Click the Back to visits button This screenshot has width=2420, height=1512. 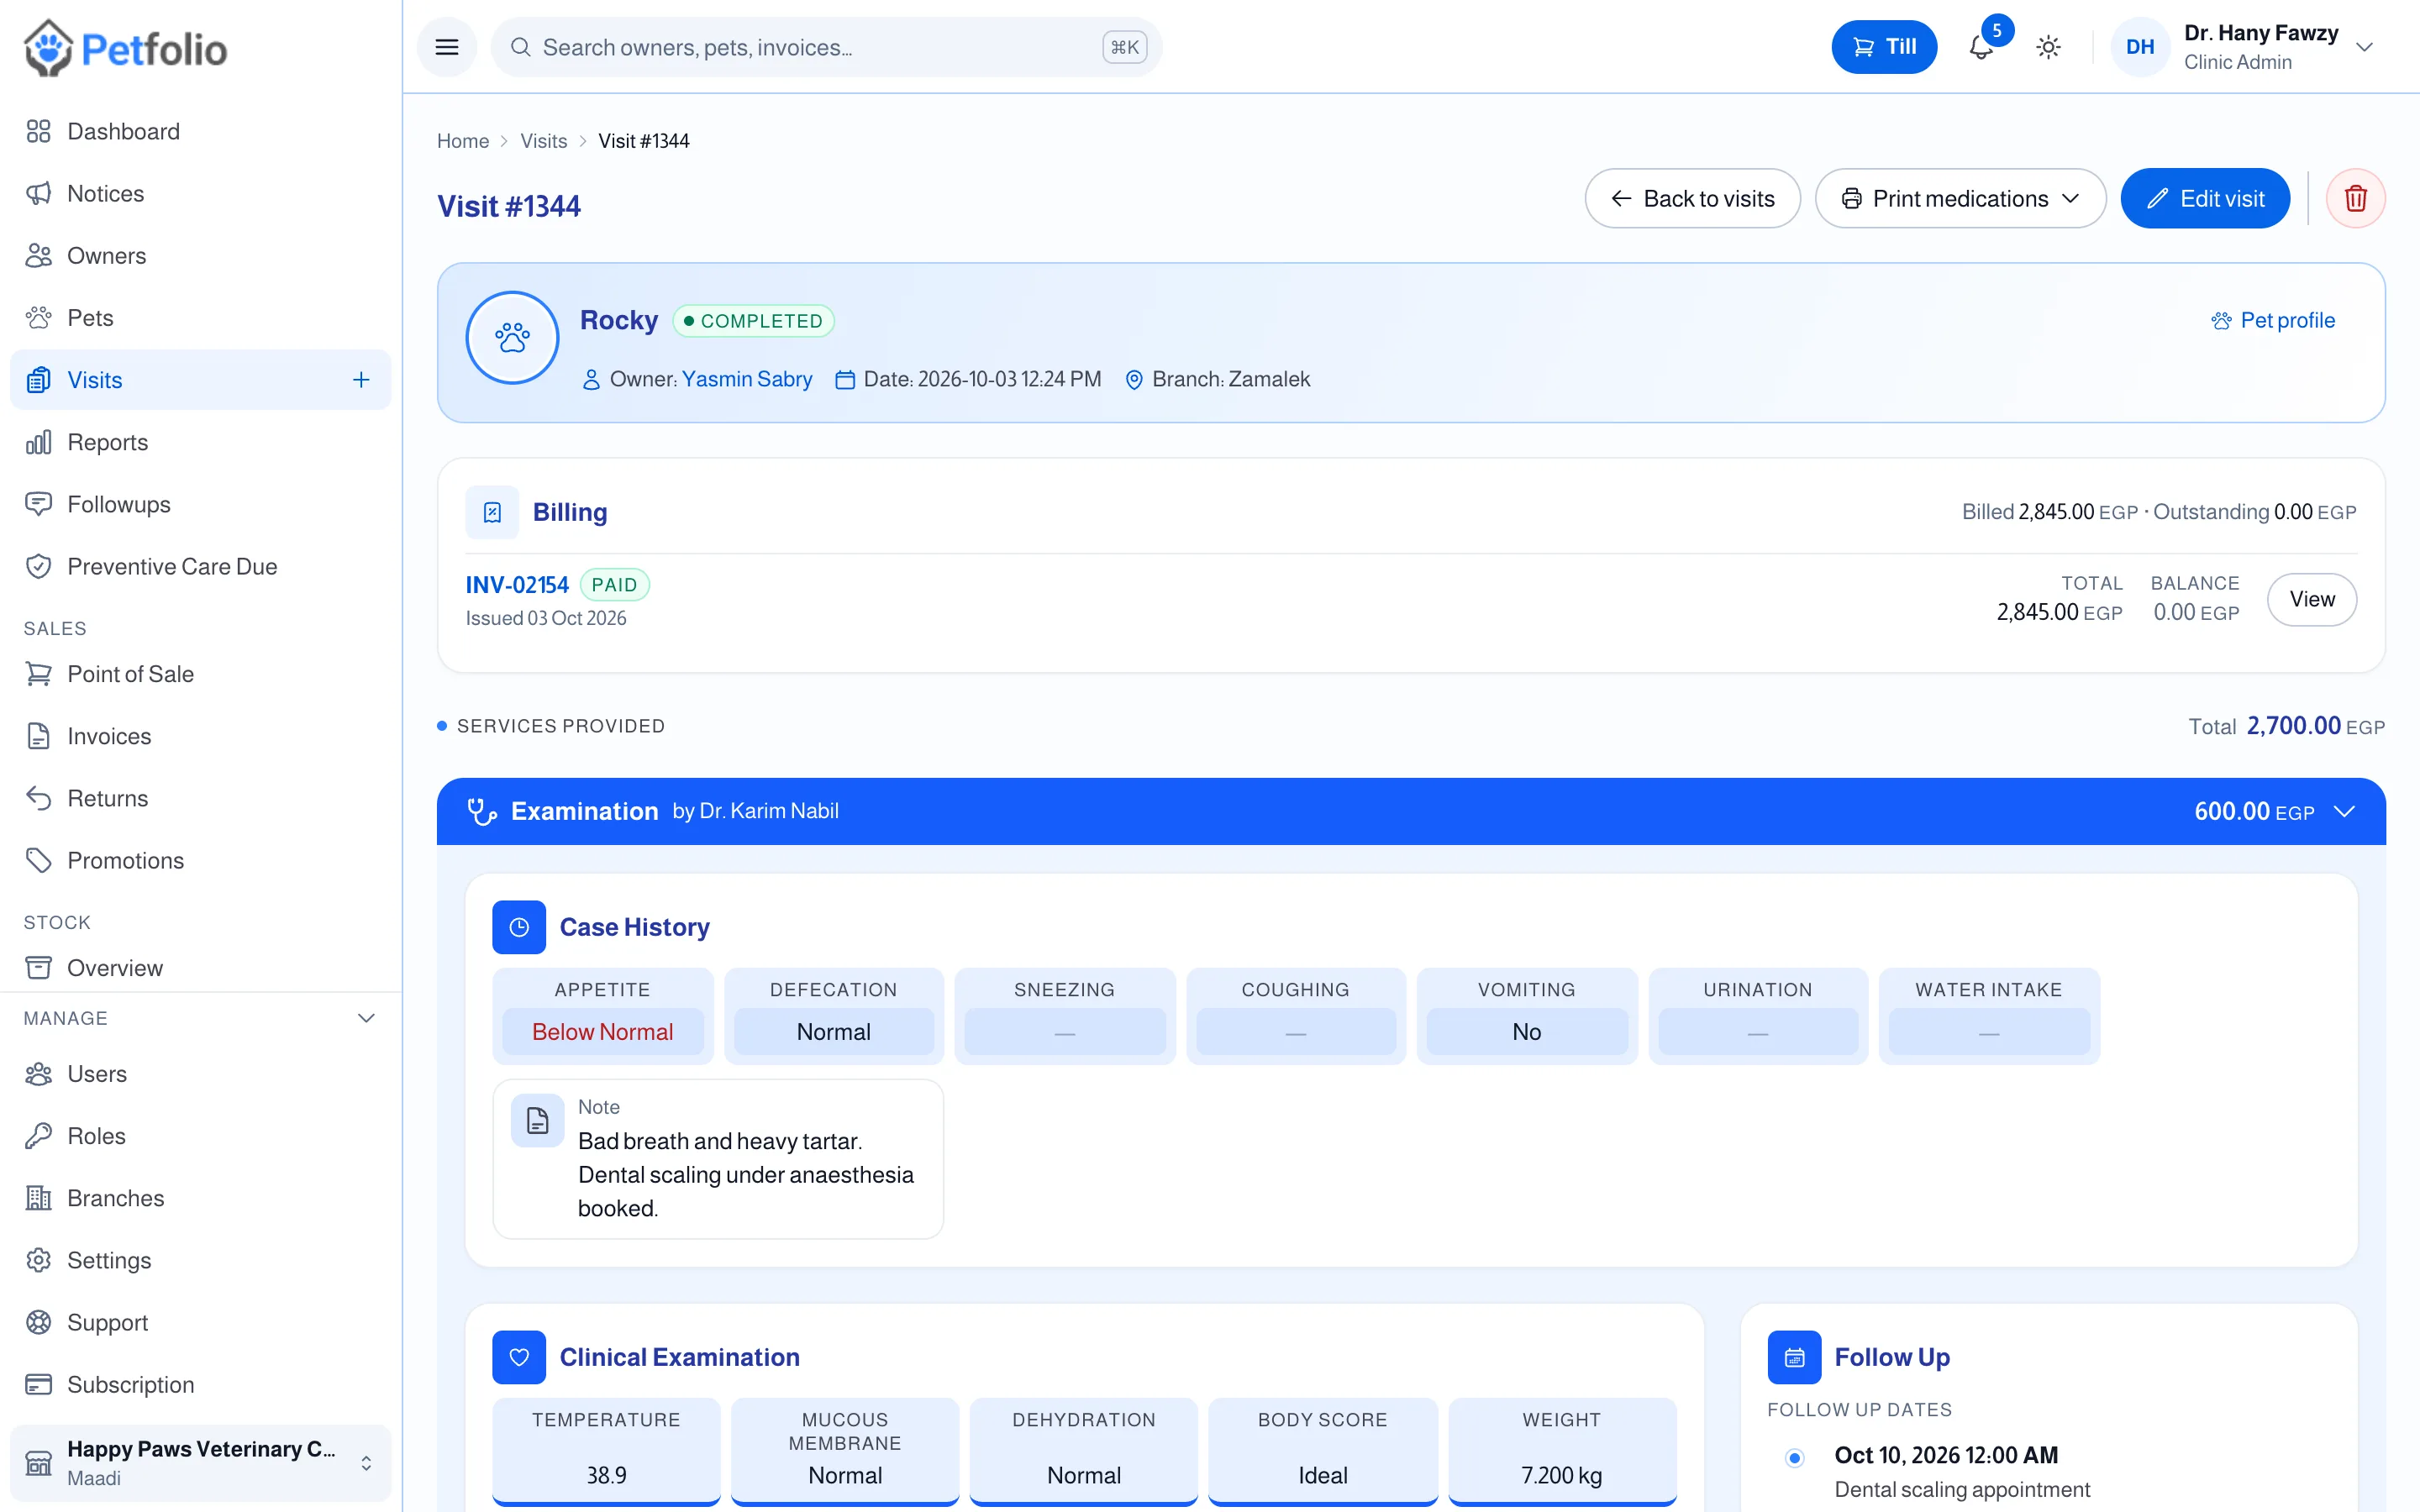[x=1692, y=198]
